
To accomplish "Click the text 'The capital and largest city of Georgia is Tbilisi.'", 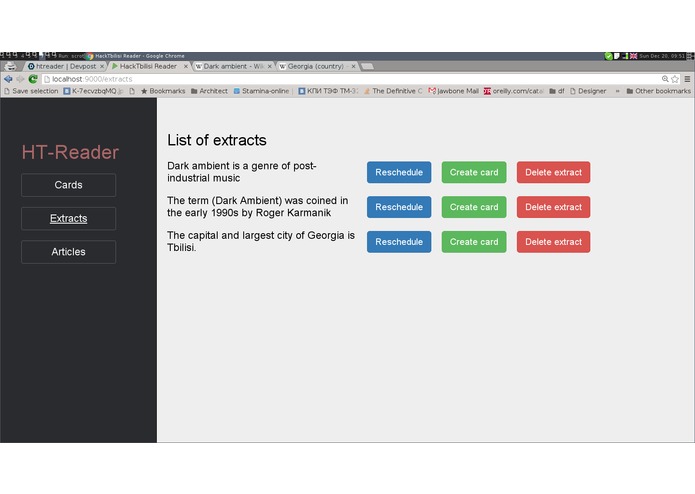I will 261,241.
